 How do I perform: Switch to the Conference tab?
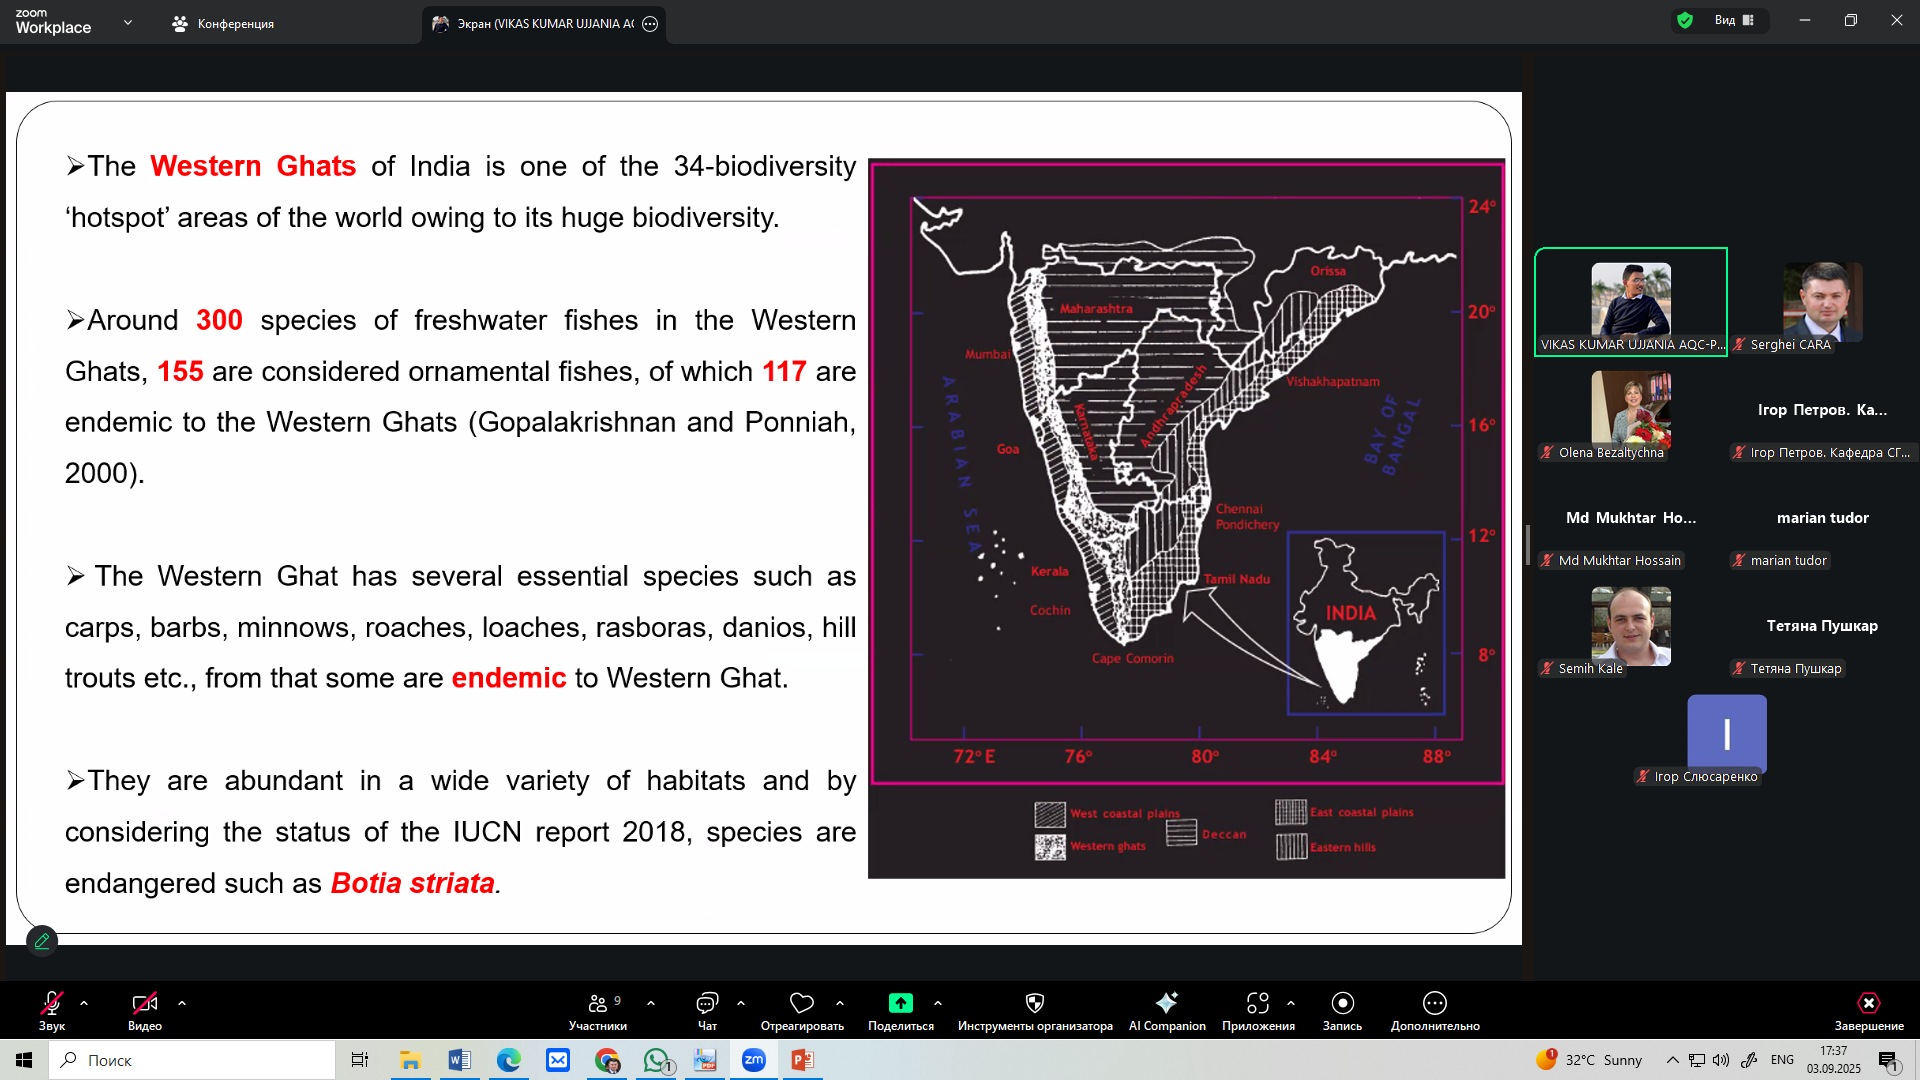click(x=223, y=24)
